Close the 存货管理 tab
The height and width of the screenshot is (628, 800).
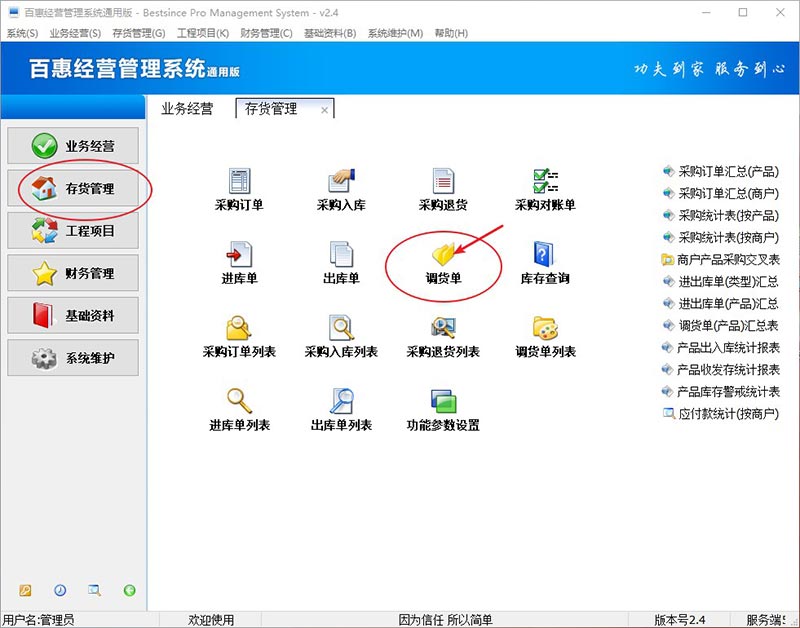pyautogui.click(x=324, y=110)
